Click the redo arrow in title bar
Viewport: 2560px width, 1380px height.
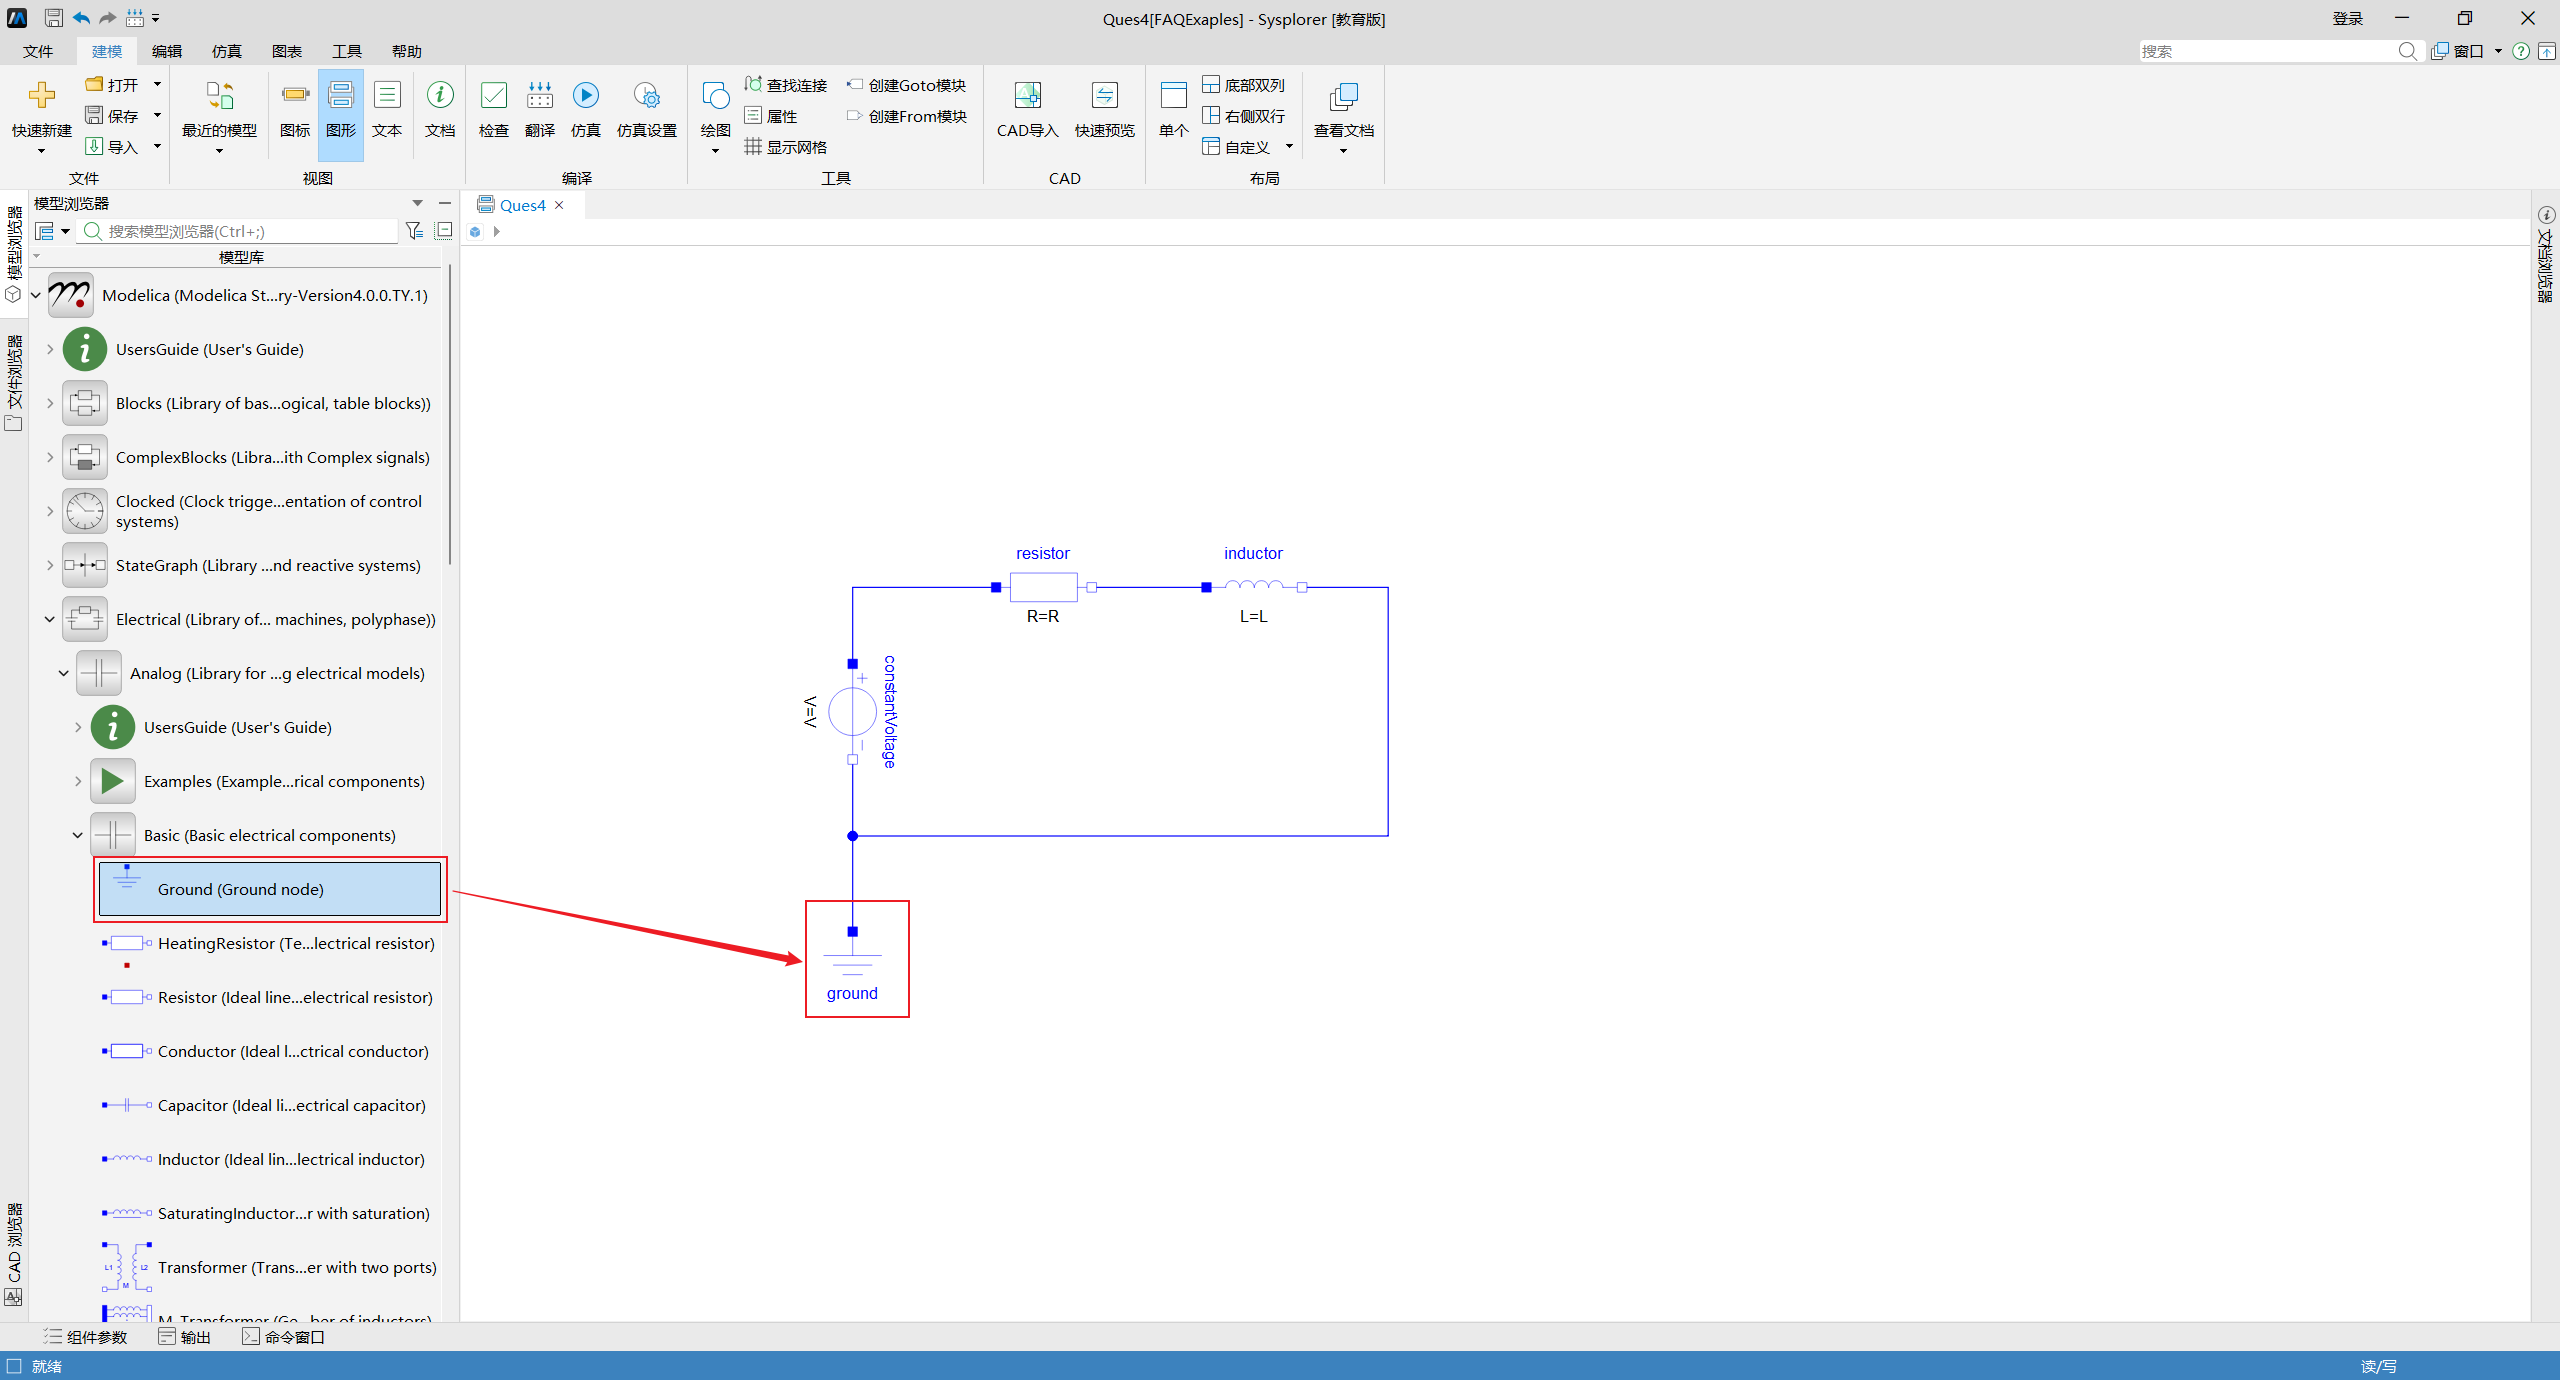(x=108, y=18)
